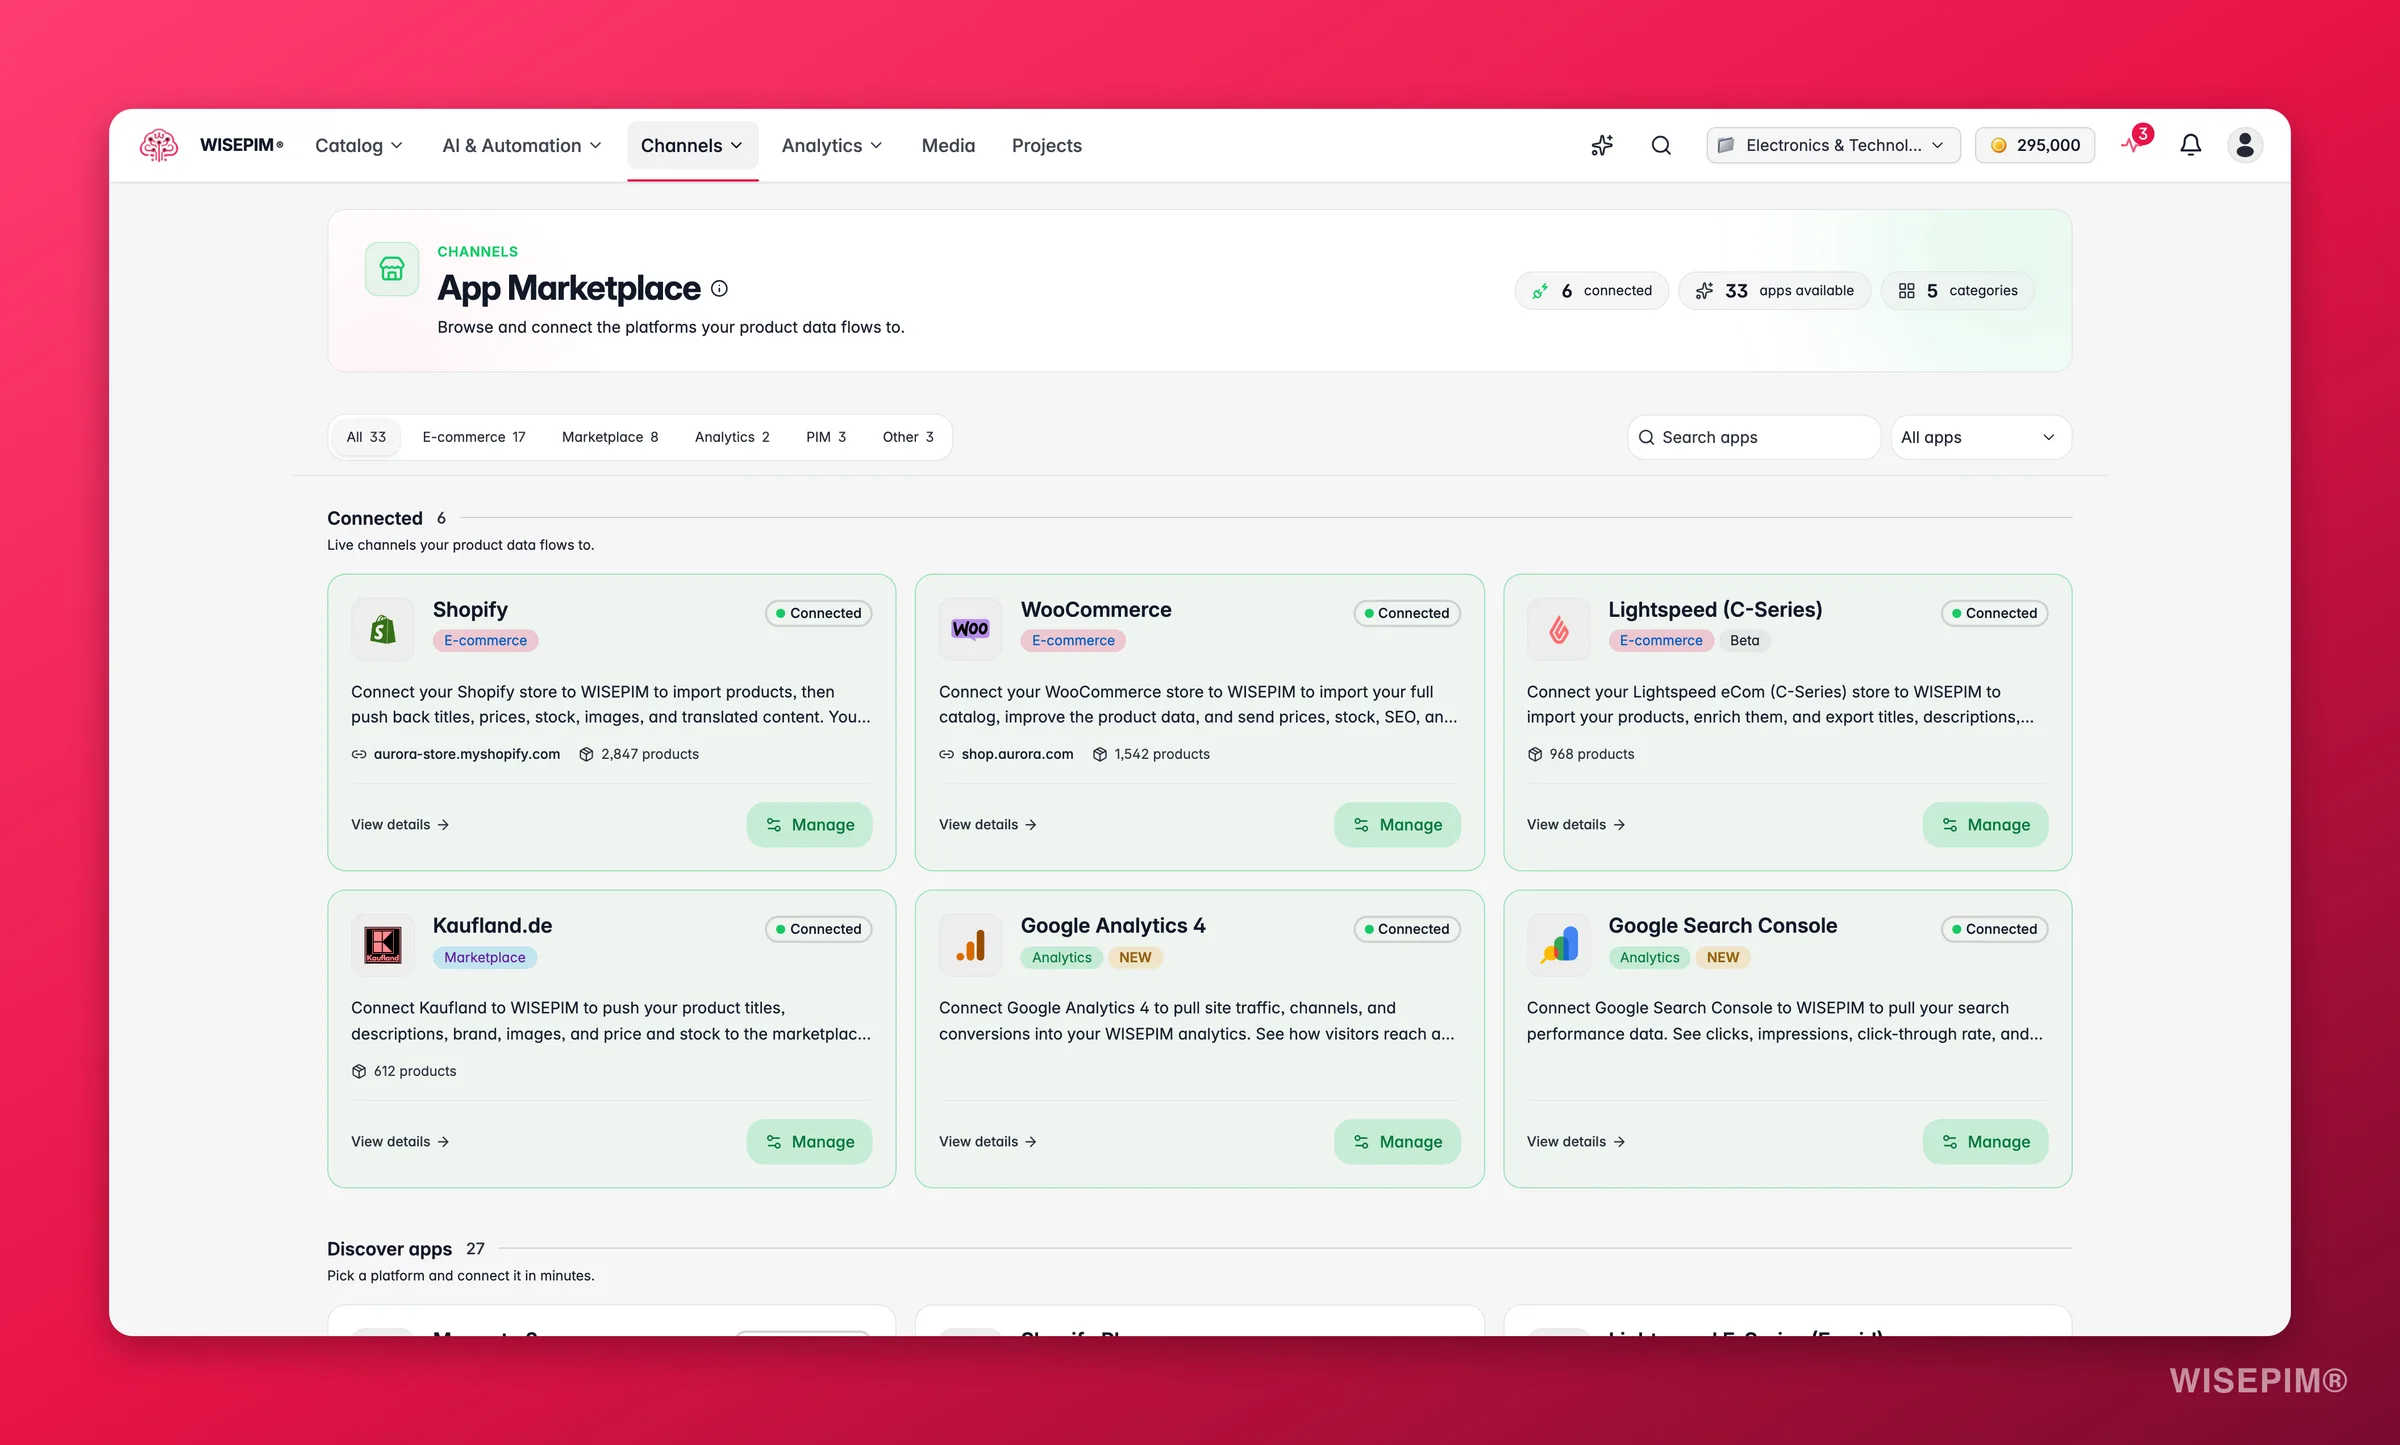Click the 295,000 credits balance
This screenshot has width=2400, height=1445.
tap(2035, 145)
